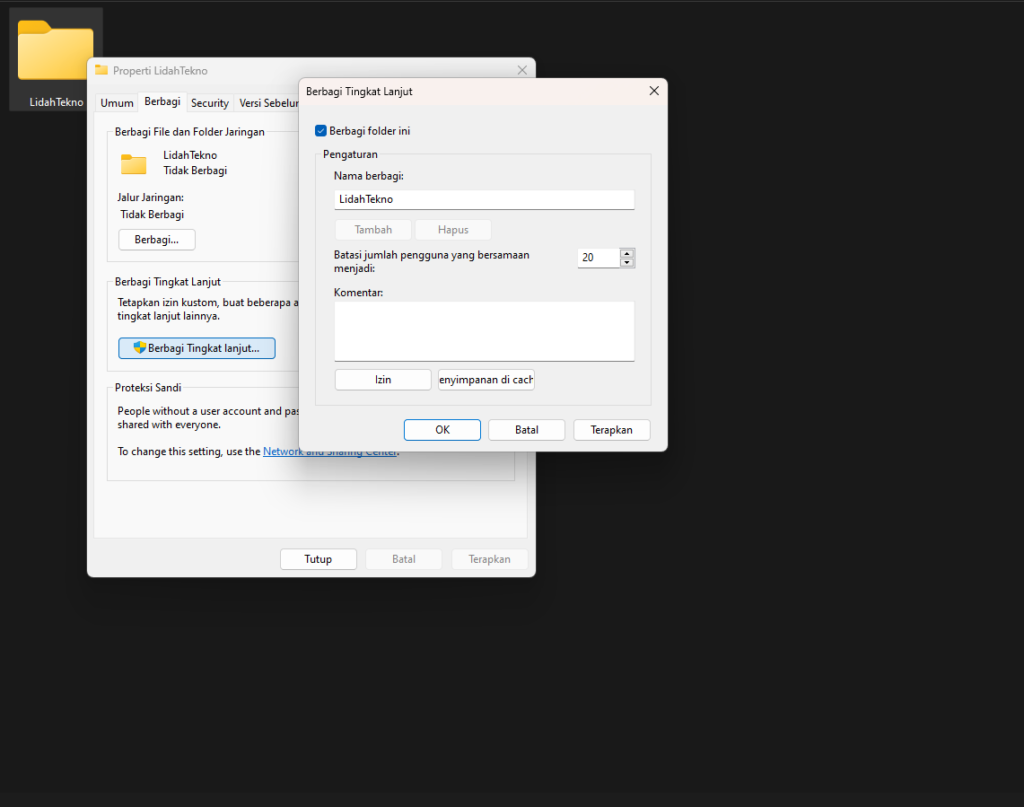Open the Penyimpanan di cache button
This screenshot has height=807, width=1024.
pyautogui.click(x=486, y=379)
